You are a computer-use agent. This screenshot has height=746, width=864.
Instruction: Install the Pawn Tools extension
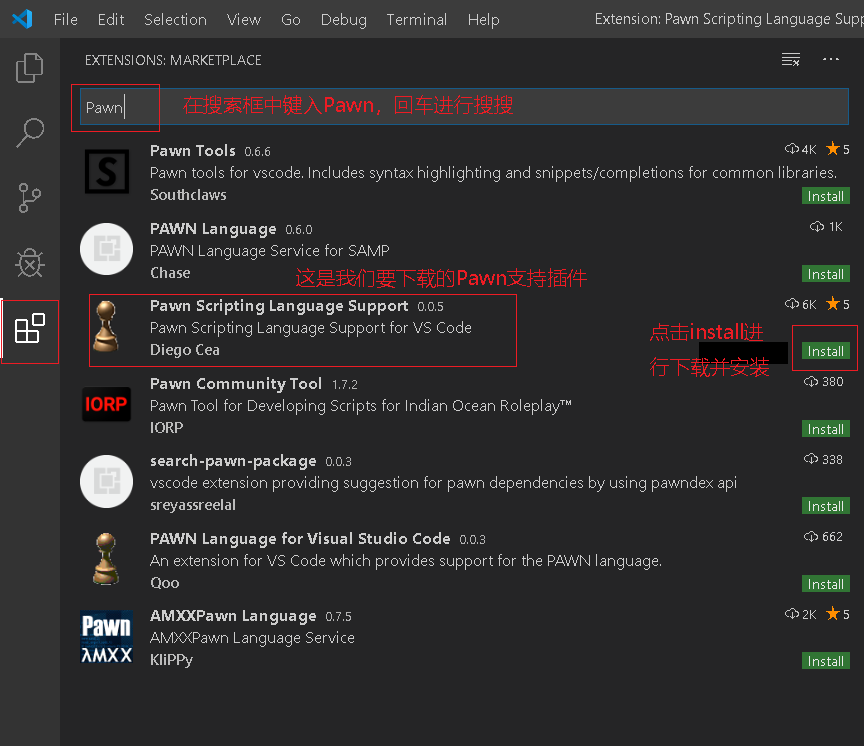(x=825, y=196)
